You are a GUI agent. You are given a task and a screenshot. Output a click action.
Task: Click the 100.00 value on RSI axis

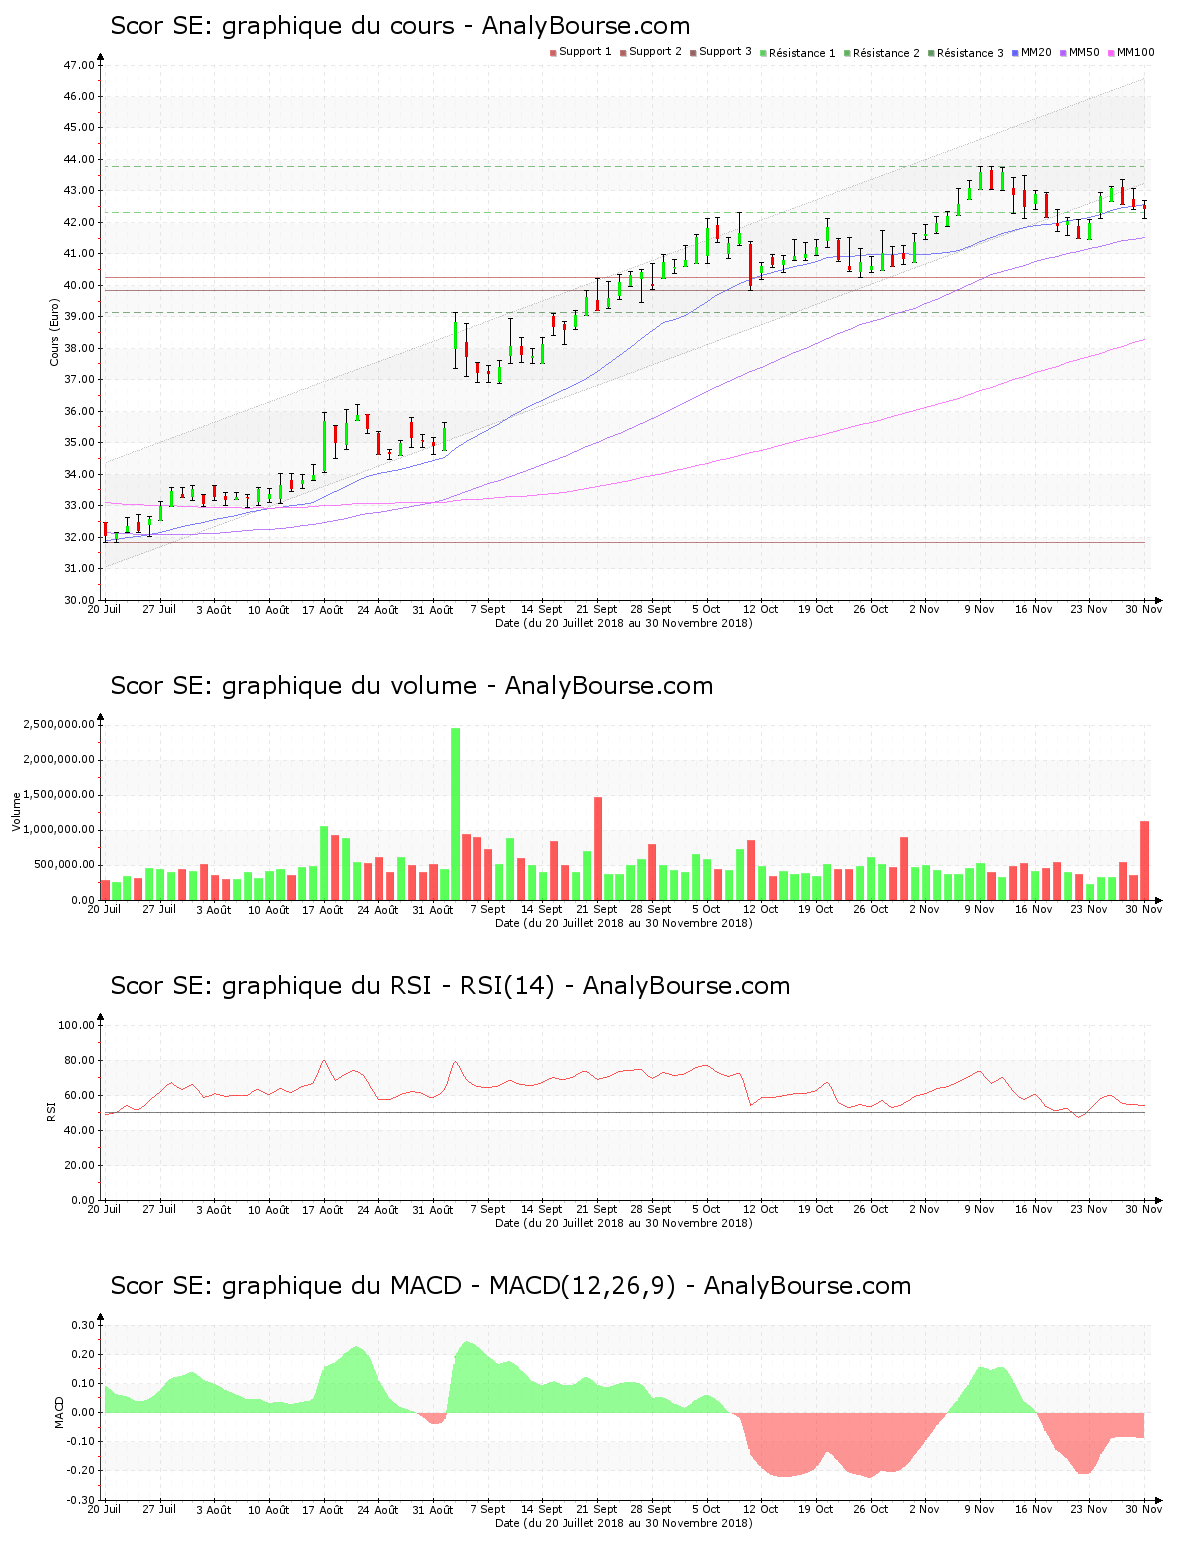point(76,1025)
